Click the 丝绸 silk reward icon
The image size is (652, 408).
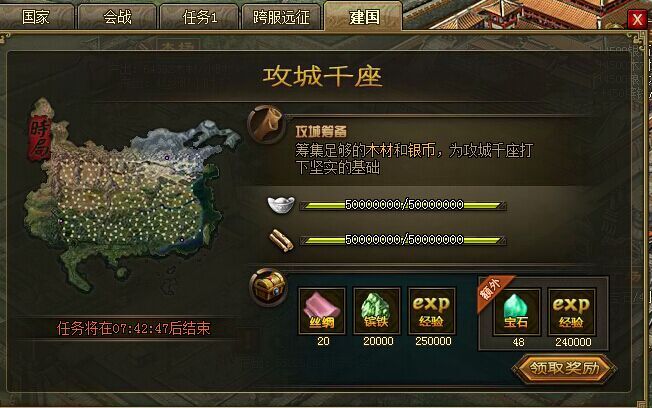click(x=322, y=311)
